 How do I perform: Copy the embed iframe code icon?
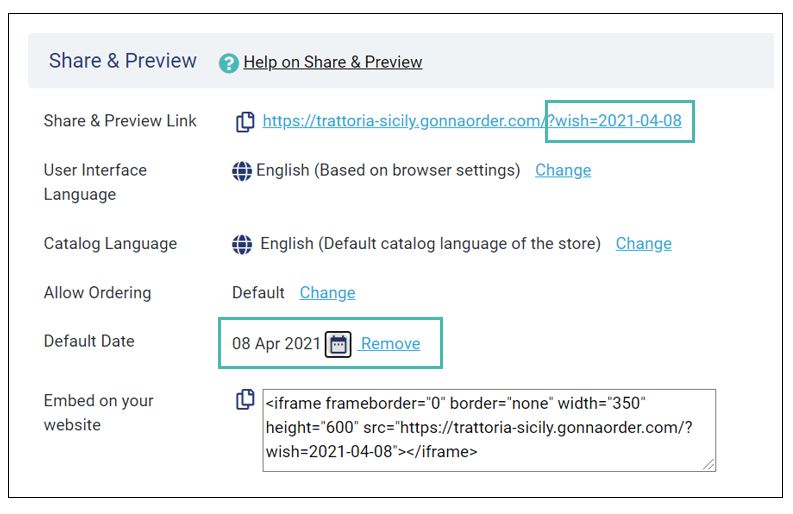[x=245, y=399]
